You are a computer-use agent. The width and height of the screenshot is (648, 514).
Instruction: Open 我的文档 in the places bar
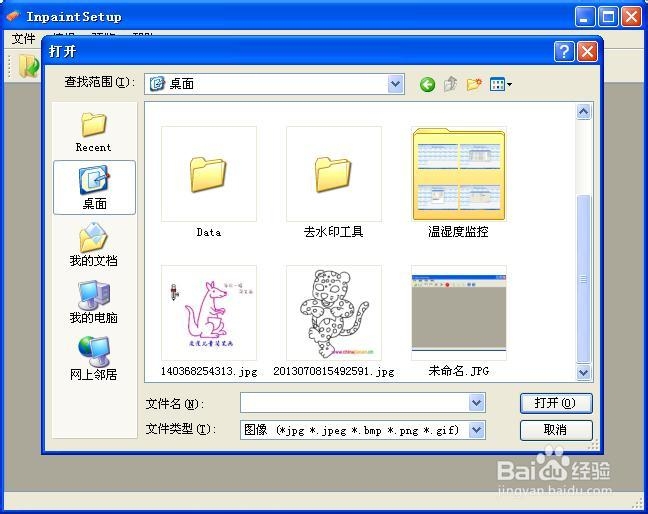coord(93,245)
